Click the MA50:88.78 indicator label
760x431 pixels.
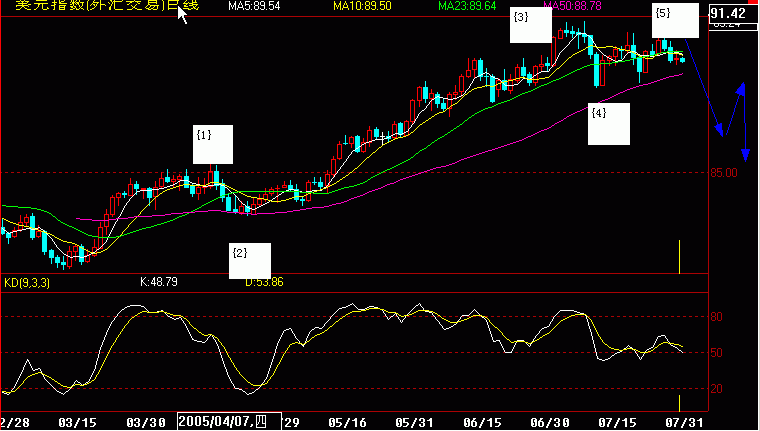click(572, 6)
